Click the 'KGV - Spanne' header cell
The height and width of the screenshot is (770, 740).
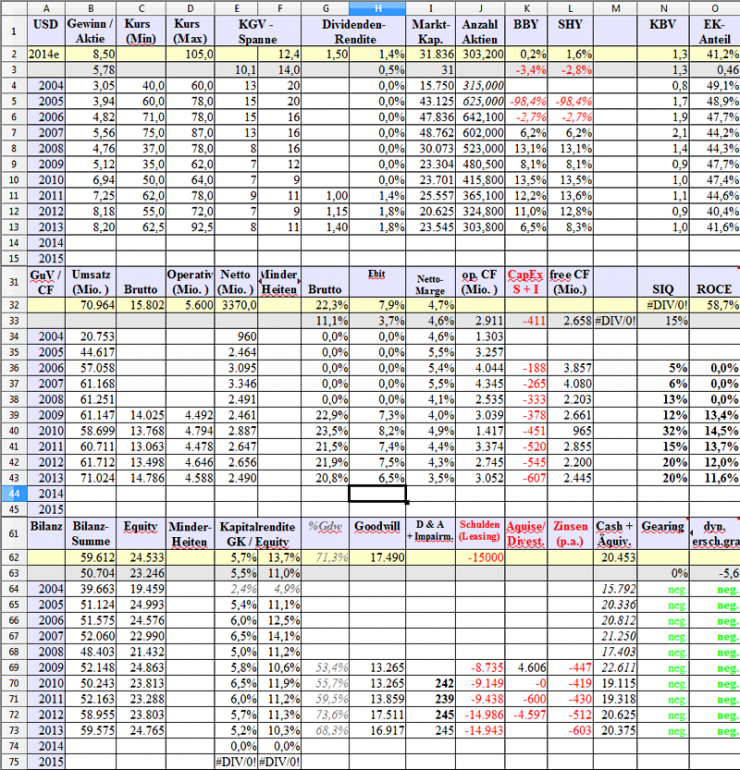tap(258, 31)
